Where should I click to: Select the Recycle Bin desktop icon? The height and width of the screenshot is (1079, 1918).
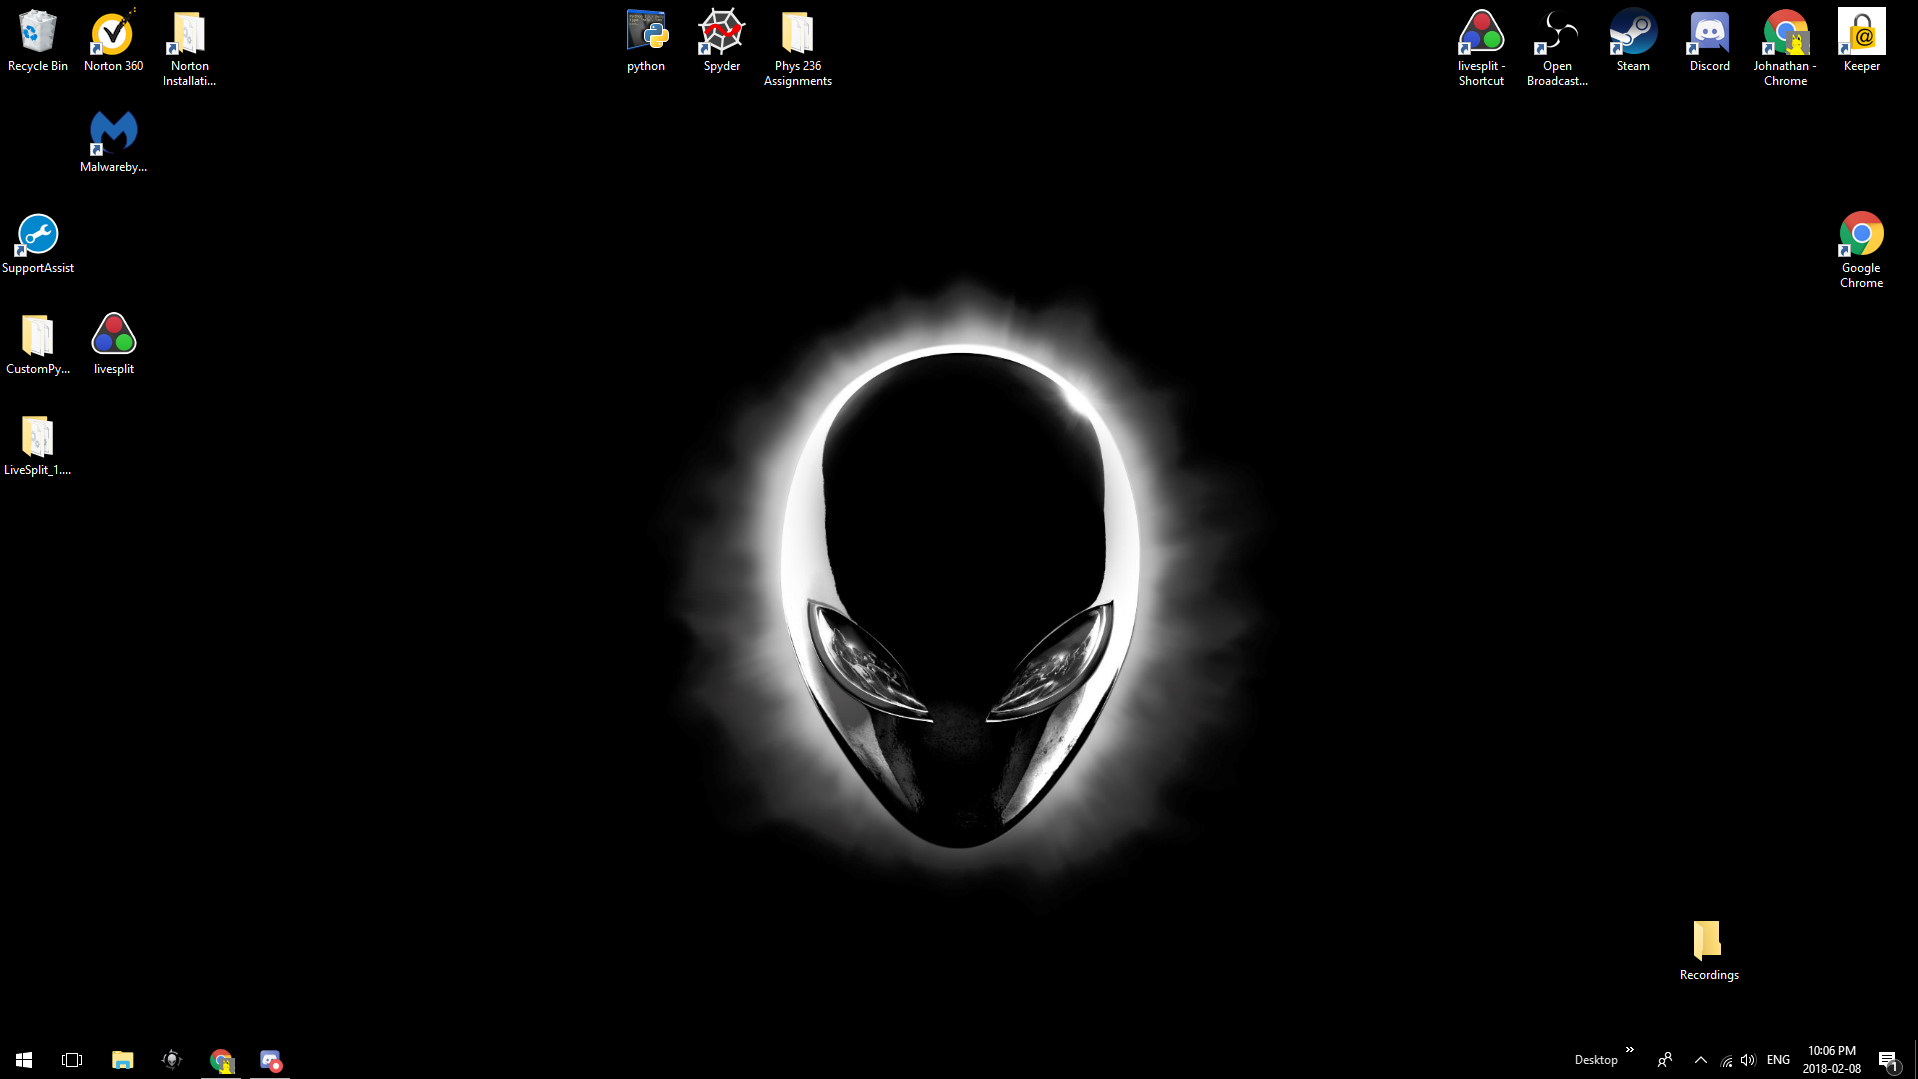point(38,41)
